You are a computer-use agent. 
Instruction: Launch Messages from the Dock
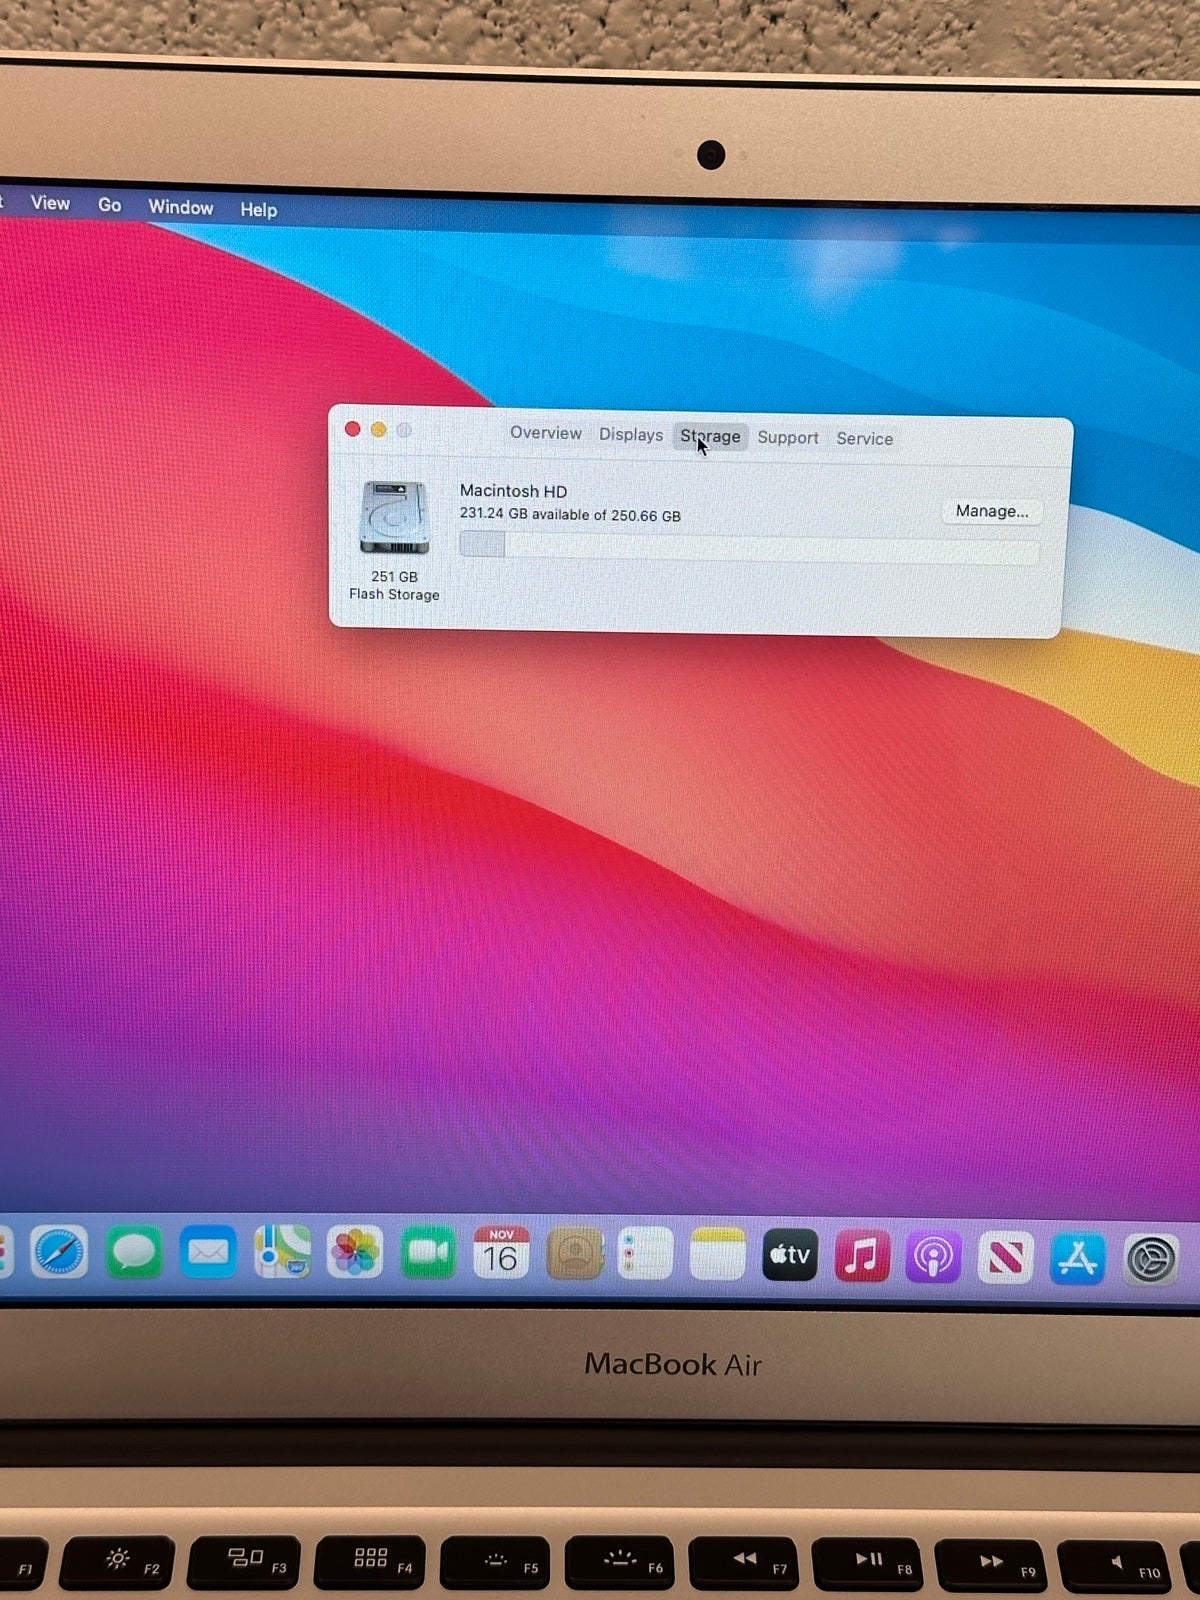click(134, 1252)
